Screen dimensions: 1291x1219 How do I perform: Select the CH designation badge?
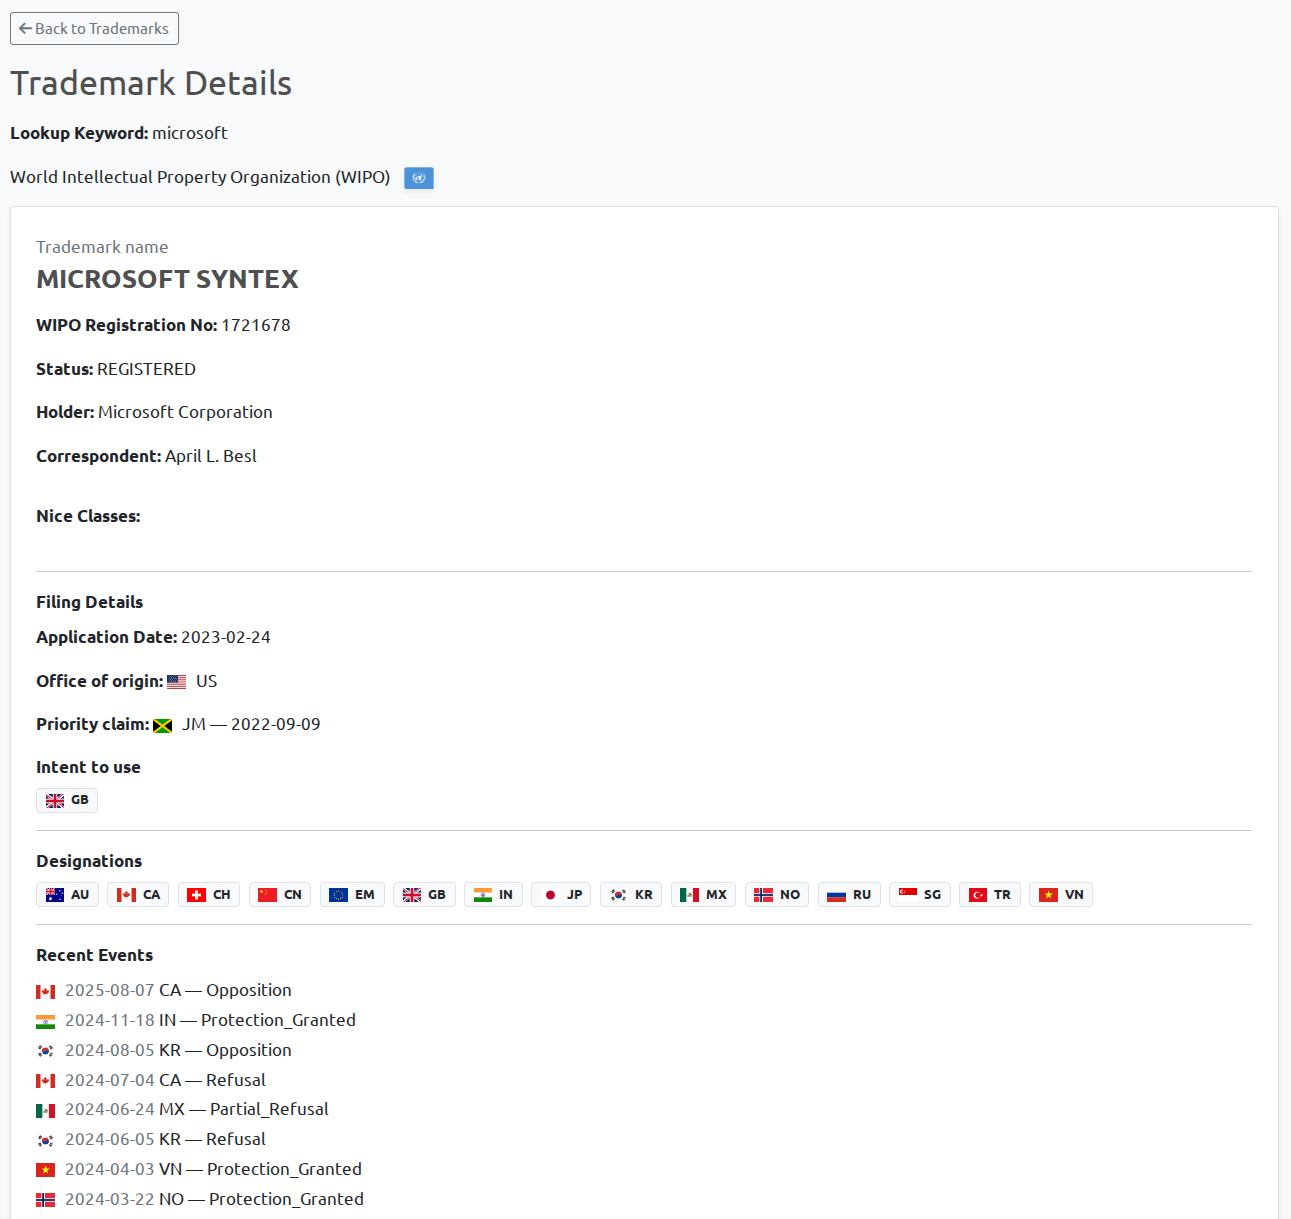point(208,894)
